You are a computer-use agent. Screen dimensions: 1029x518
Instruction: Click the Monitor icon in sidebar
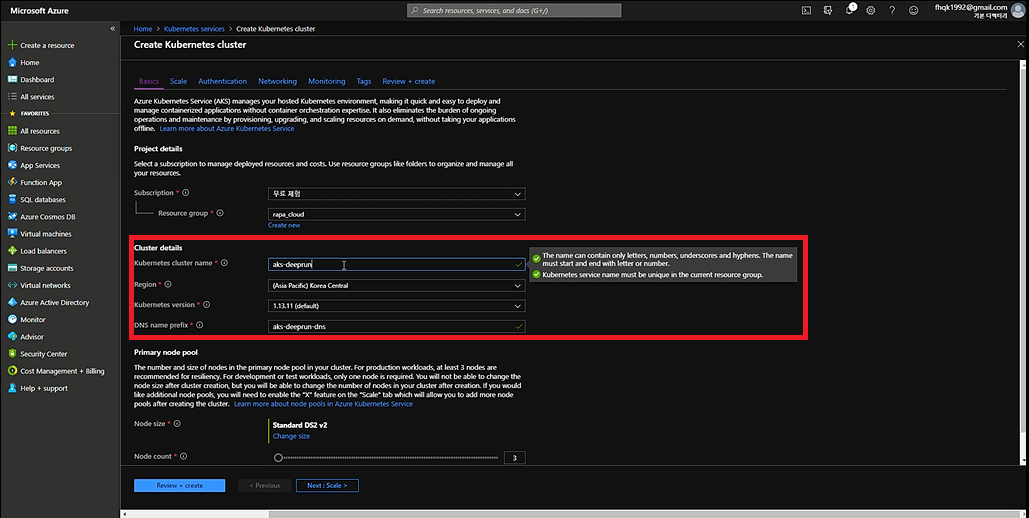point(12,319)
